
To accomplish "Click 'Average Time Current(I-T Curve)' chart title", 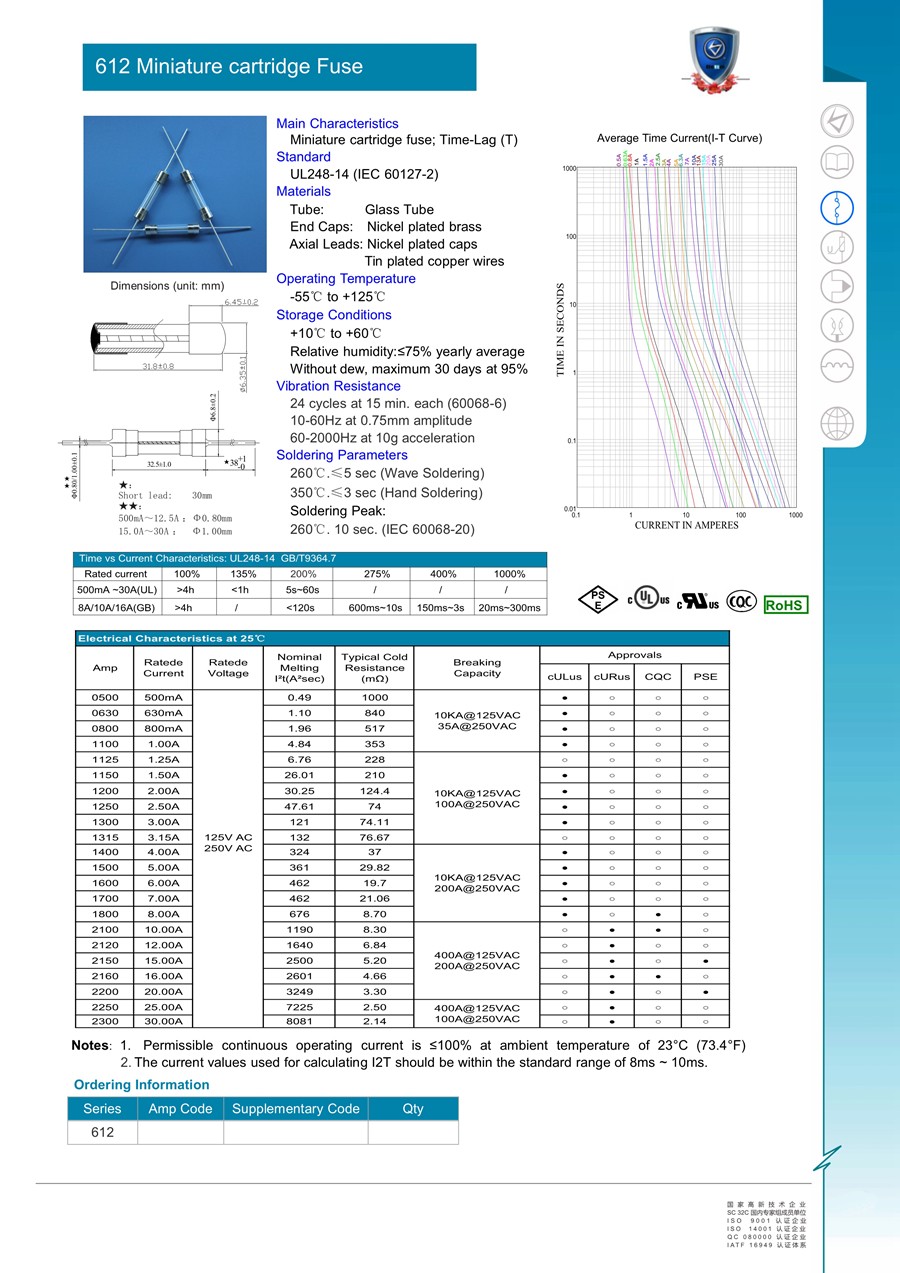I will [x=679, y=138].
